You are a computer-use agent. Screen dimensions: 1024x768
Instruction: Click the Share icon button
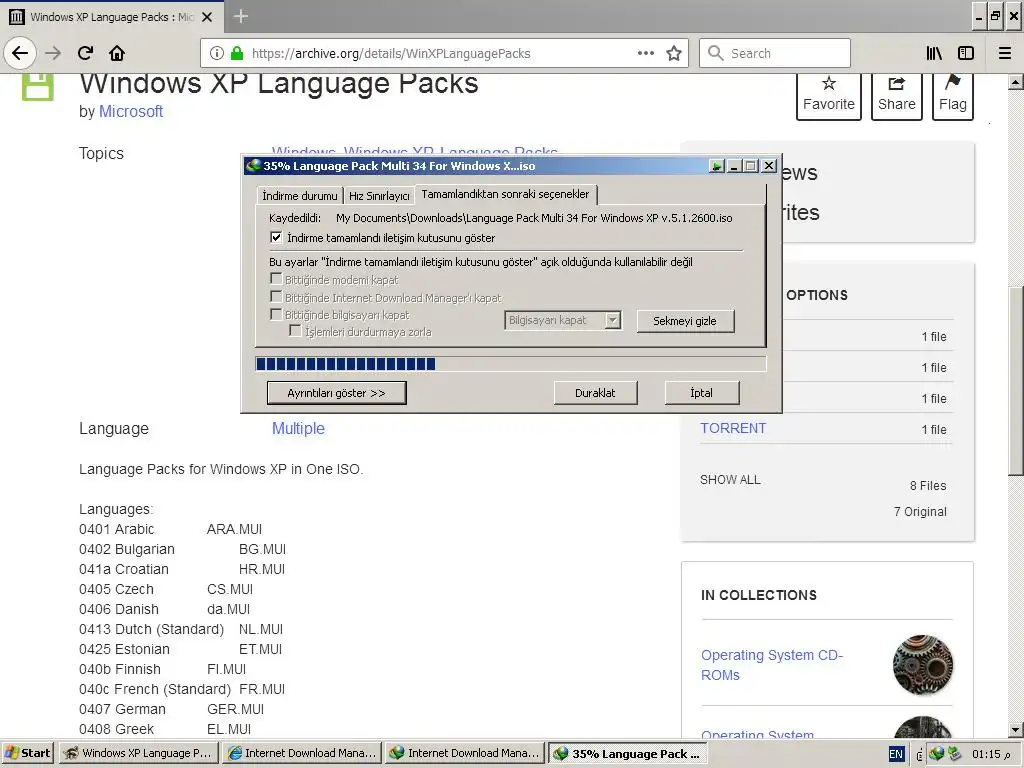tap(897, 95)
